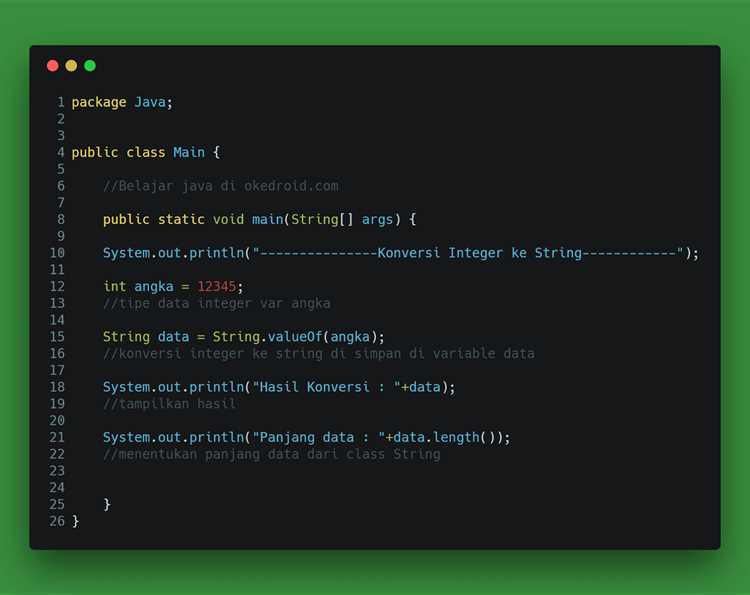Click the 'public static void main' line
750x595 pixels.
tap(259, 220)
